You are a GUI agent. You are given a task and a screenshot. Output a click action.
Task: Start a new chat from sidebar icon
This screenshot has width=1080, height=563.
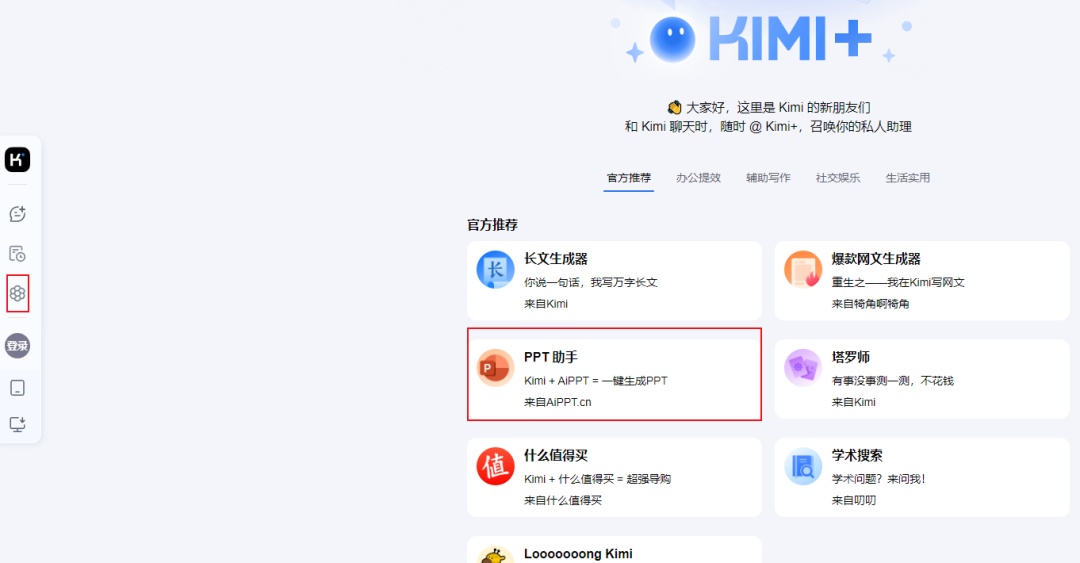17,214
